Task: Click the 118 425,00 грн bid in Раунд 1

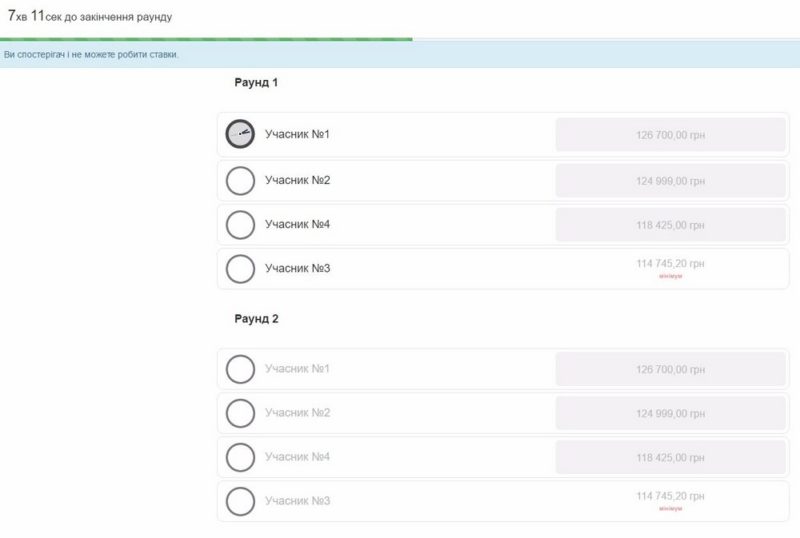Action: [670, 225]
